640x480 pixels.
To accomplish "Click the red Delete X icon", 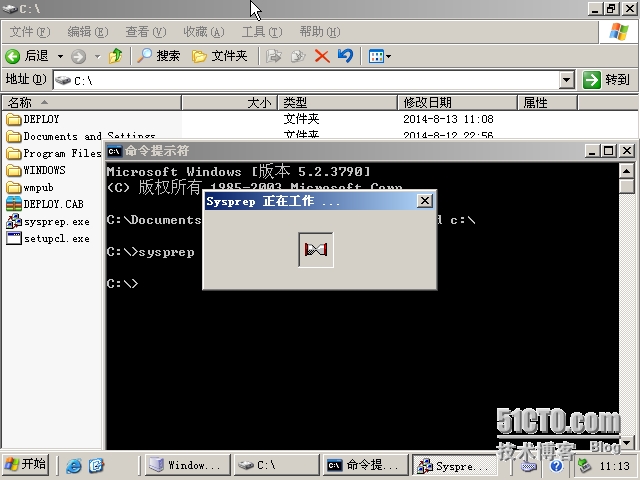I will [x=322, y=56].
